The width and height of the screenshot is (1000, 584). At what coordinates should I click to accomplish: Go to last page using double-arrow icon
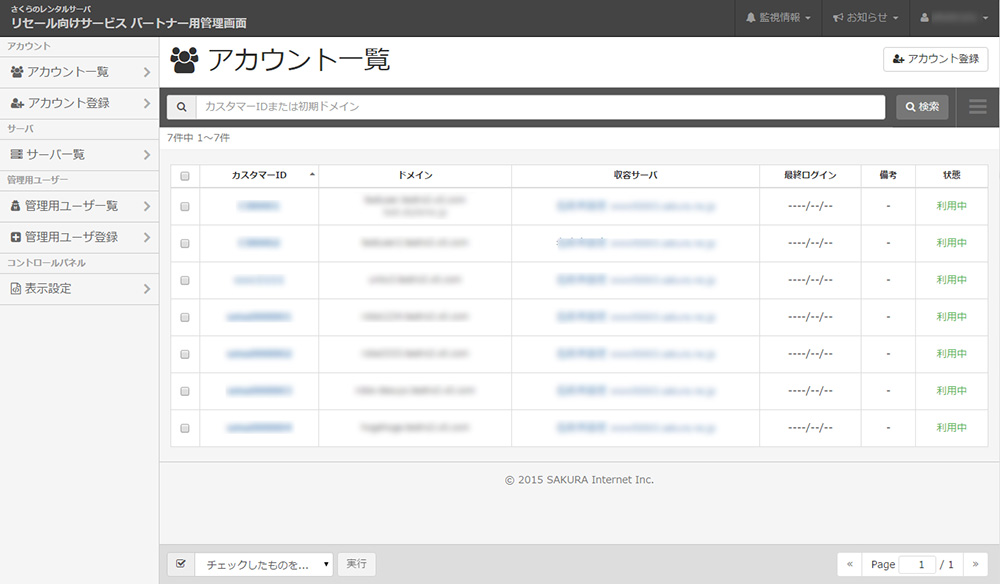pos(975,564)
